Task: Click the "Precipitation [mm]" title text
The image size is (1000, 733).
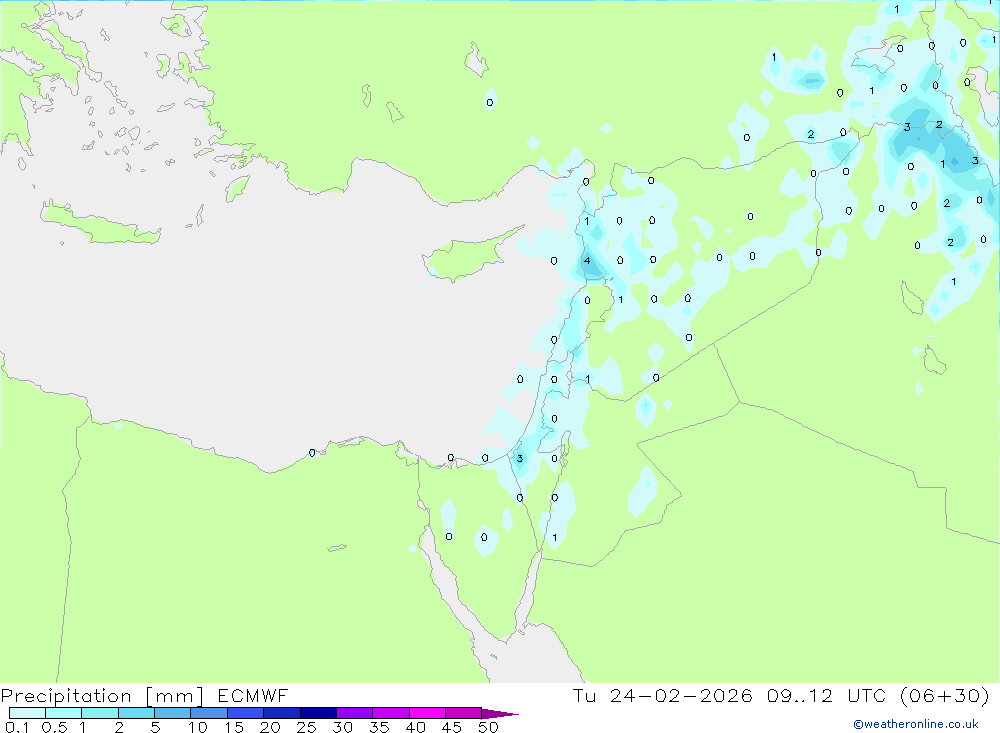Action: point(102,696)
